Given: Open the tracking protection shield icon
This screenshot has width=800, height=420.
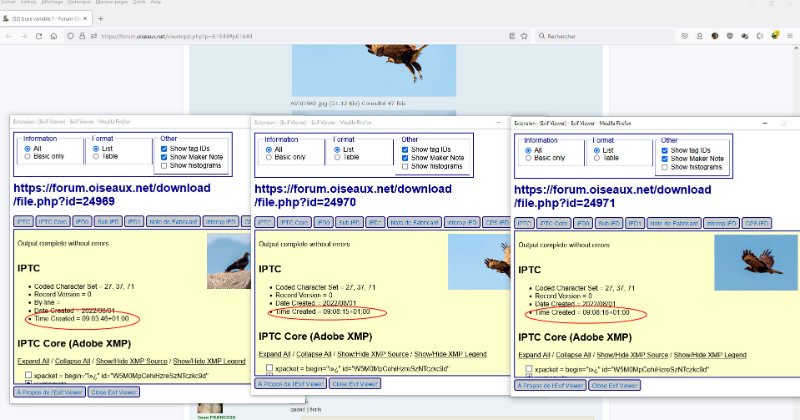Looking at the screenshot, I should (x=71, y=36).
